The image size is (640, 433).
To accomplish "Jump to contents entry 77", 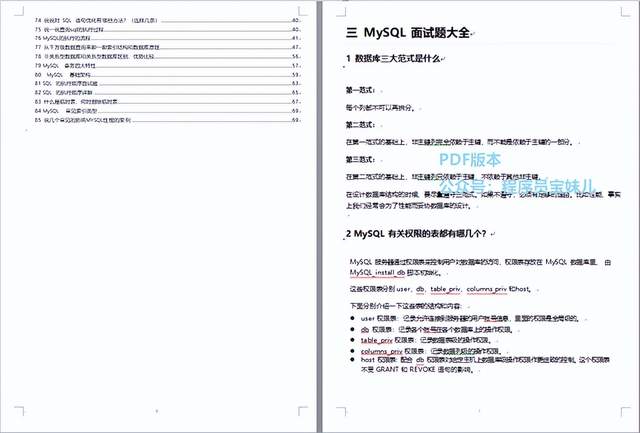I will coord(167,47).
